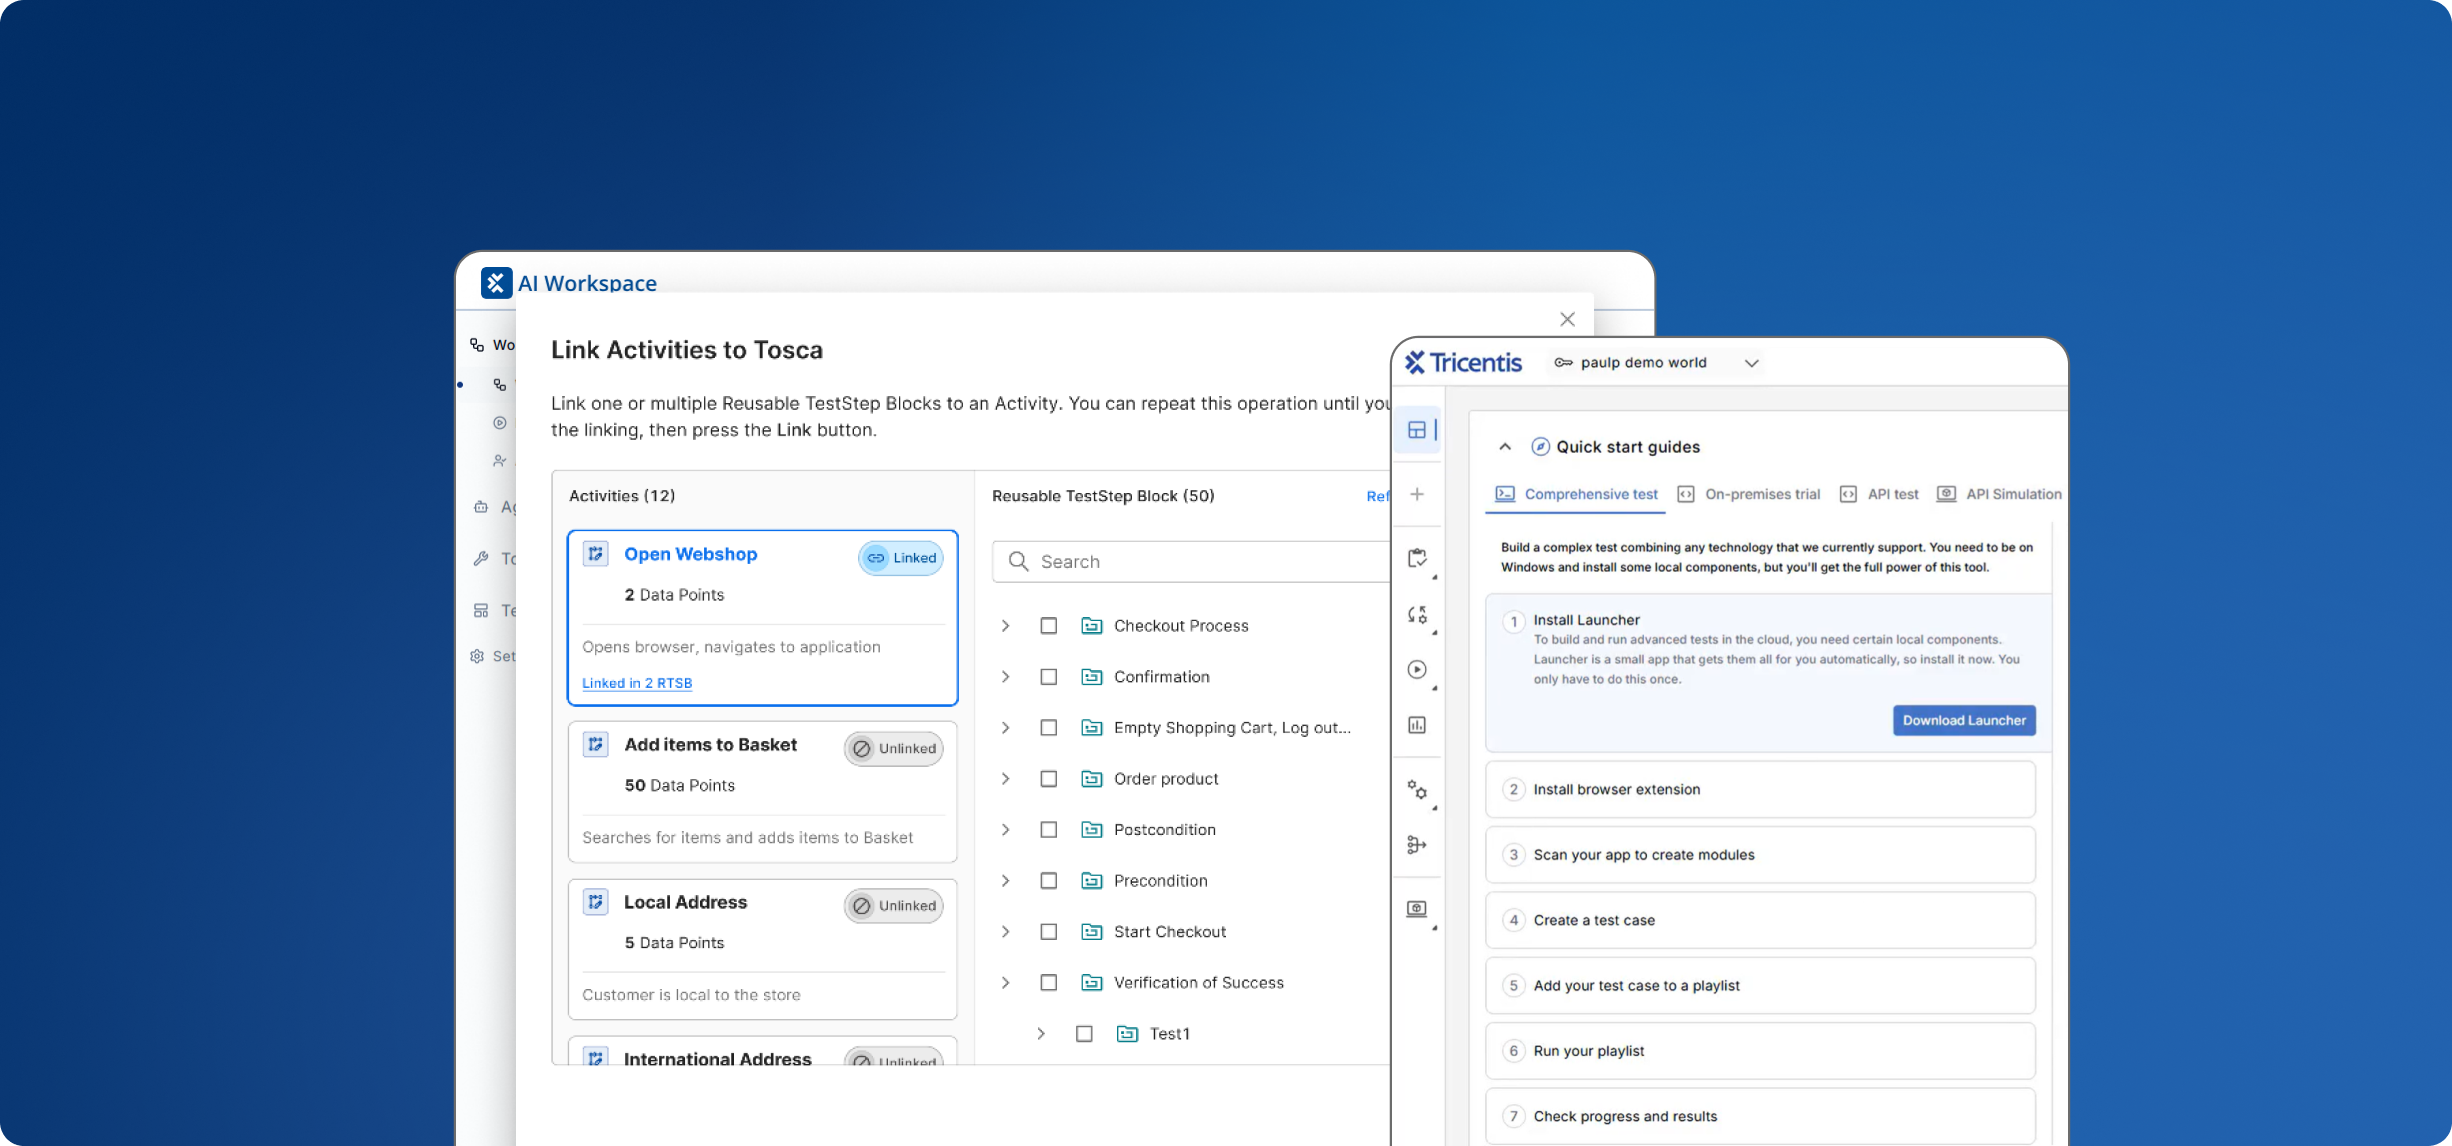Screen dimensions: 2452x1146
Task: Expand the Order product folder
Action: [1006, 779]
